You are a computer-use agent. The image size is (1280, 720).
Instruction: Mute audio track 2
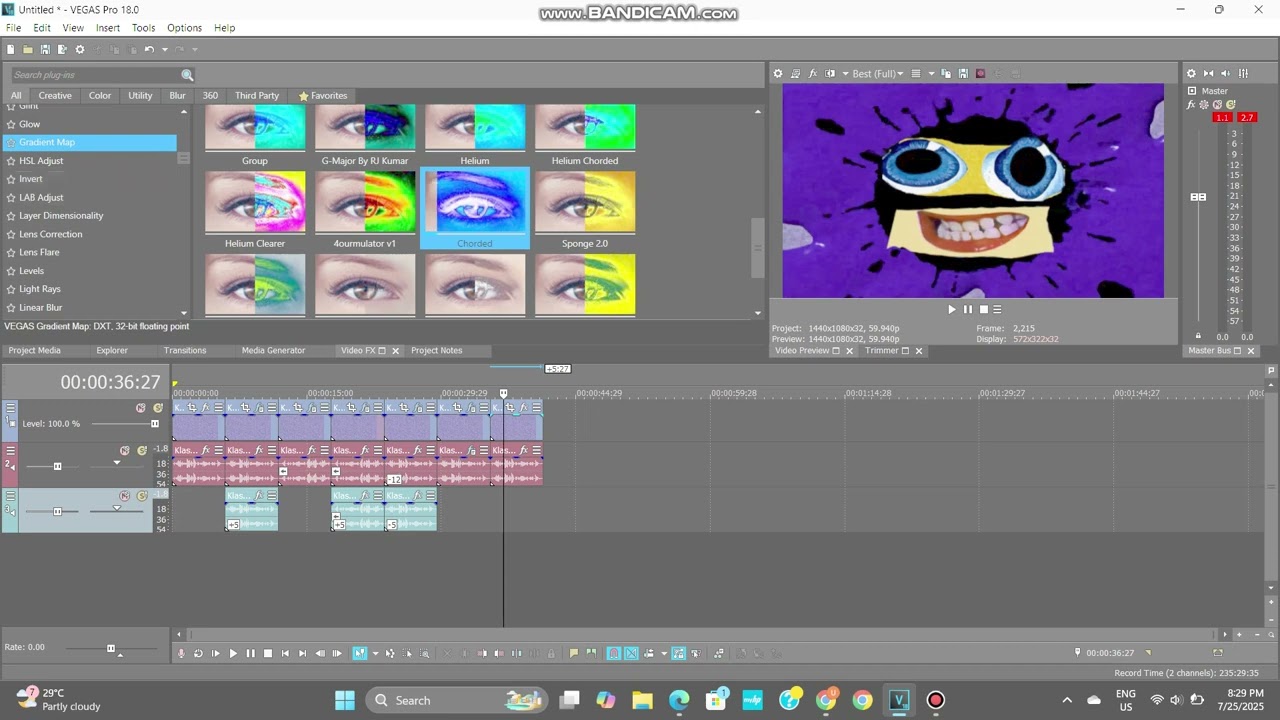[125, 451]
